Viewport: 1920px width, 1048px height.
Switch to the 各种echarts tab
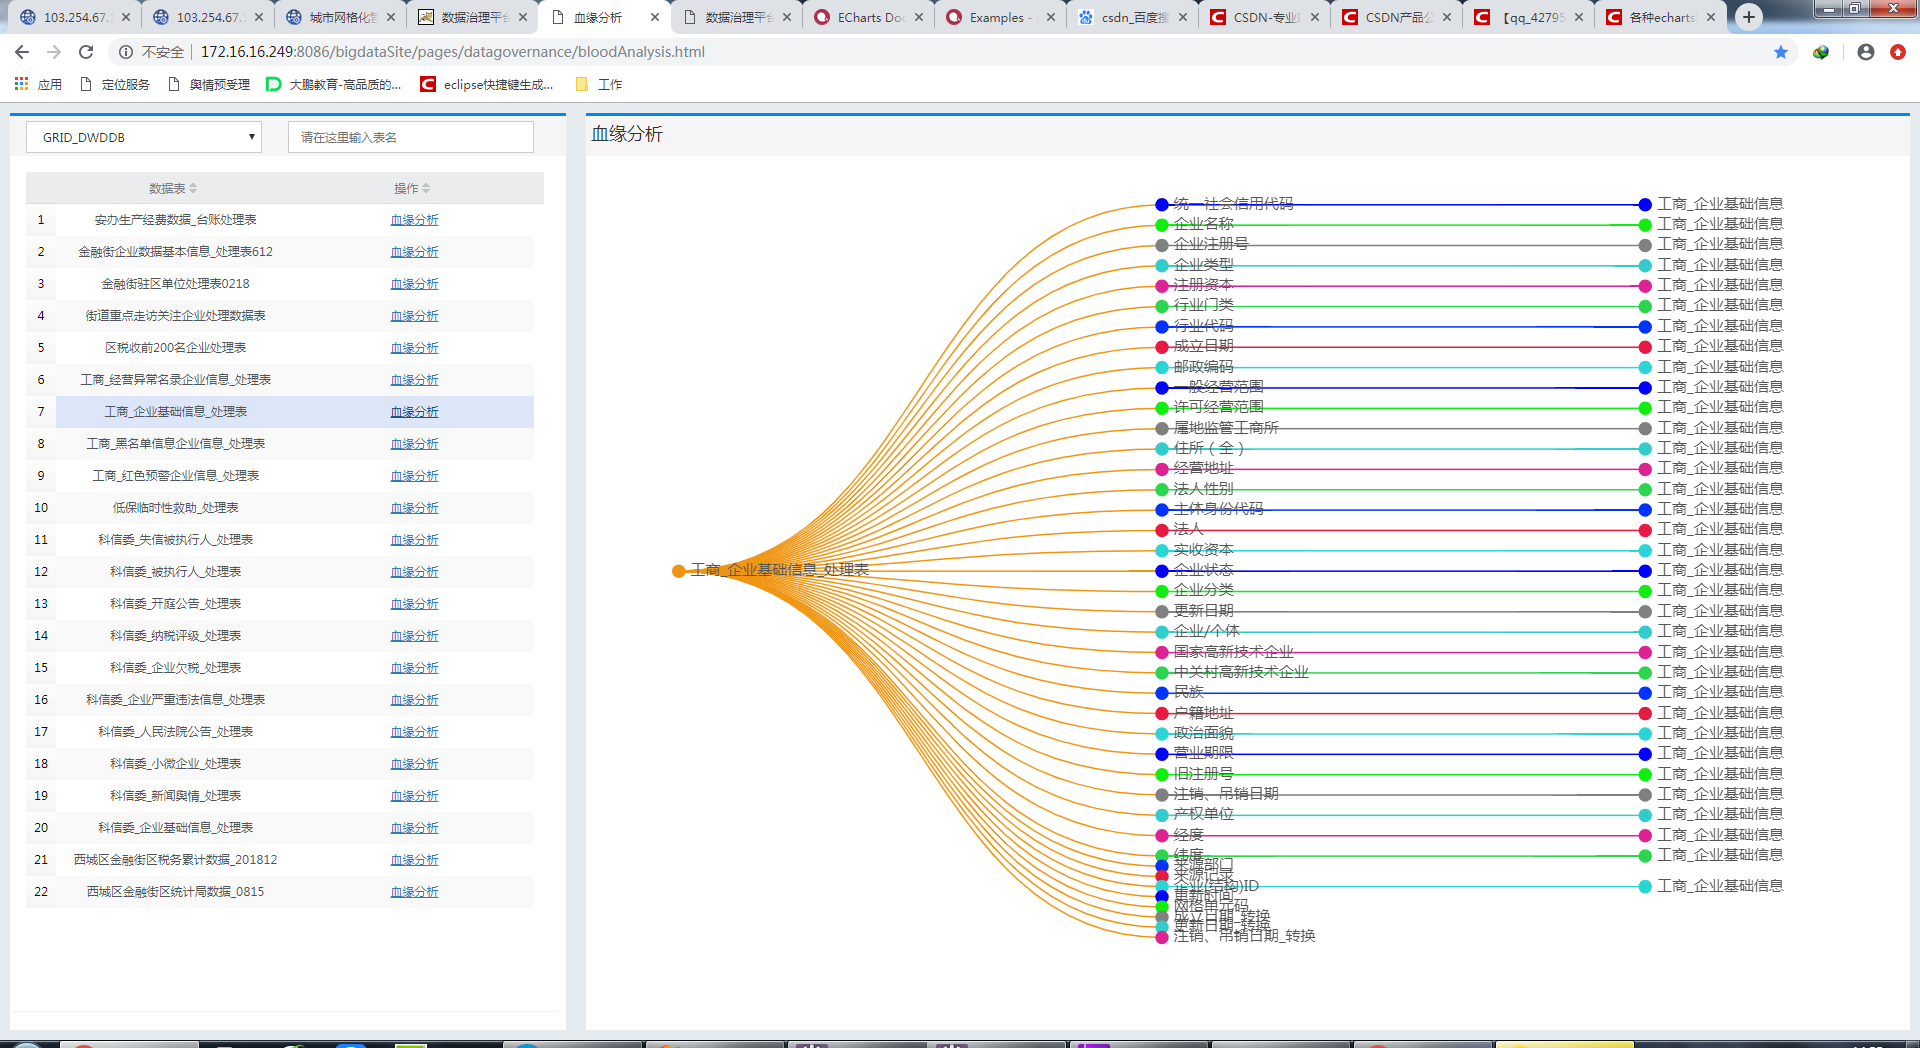tap(1660, 17)
